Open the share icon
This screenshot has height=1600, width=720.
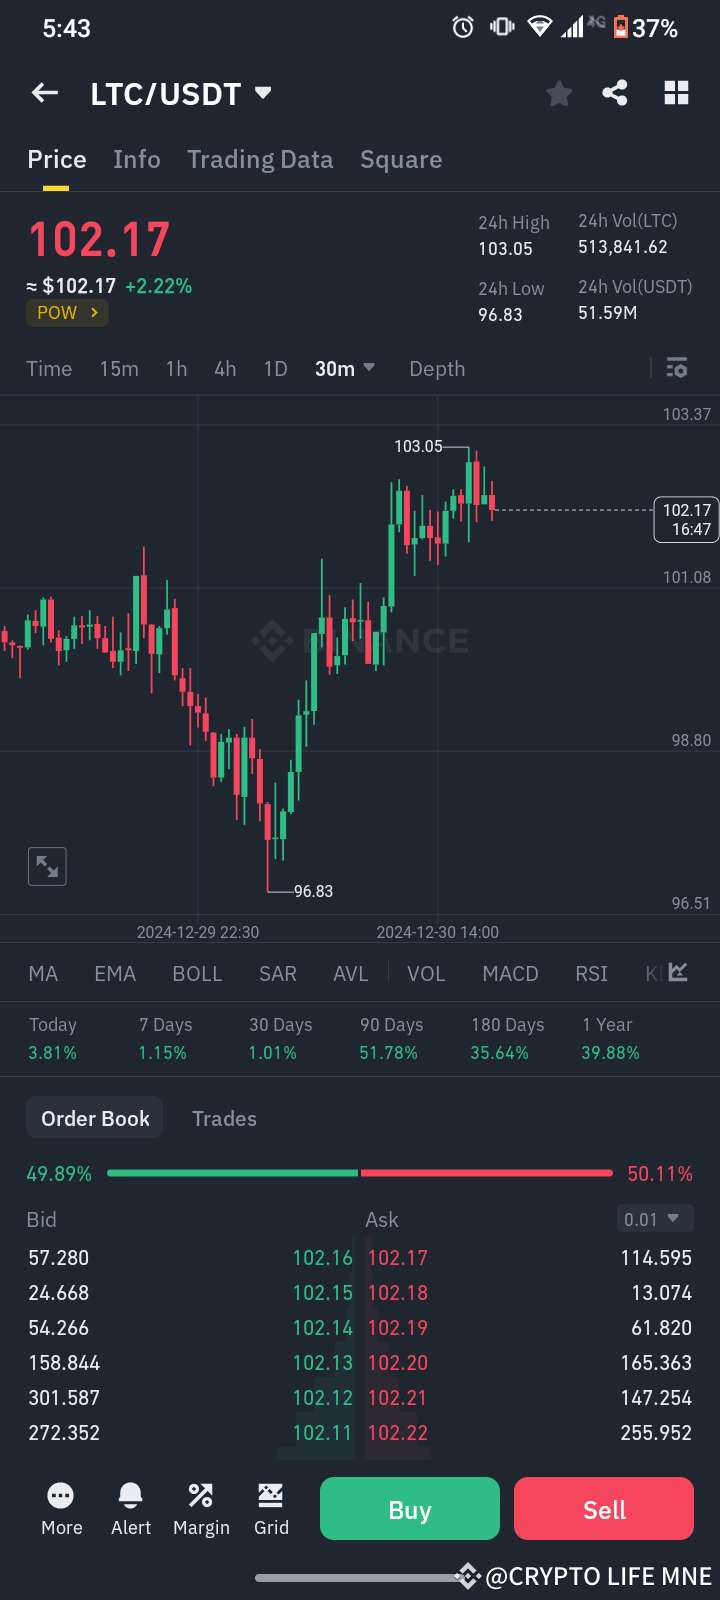tap(615, 92)
